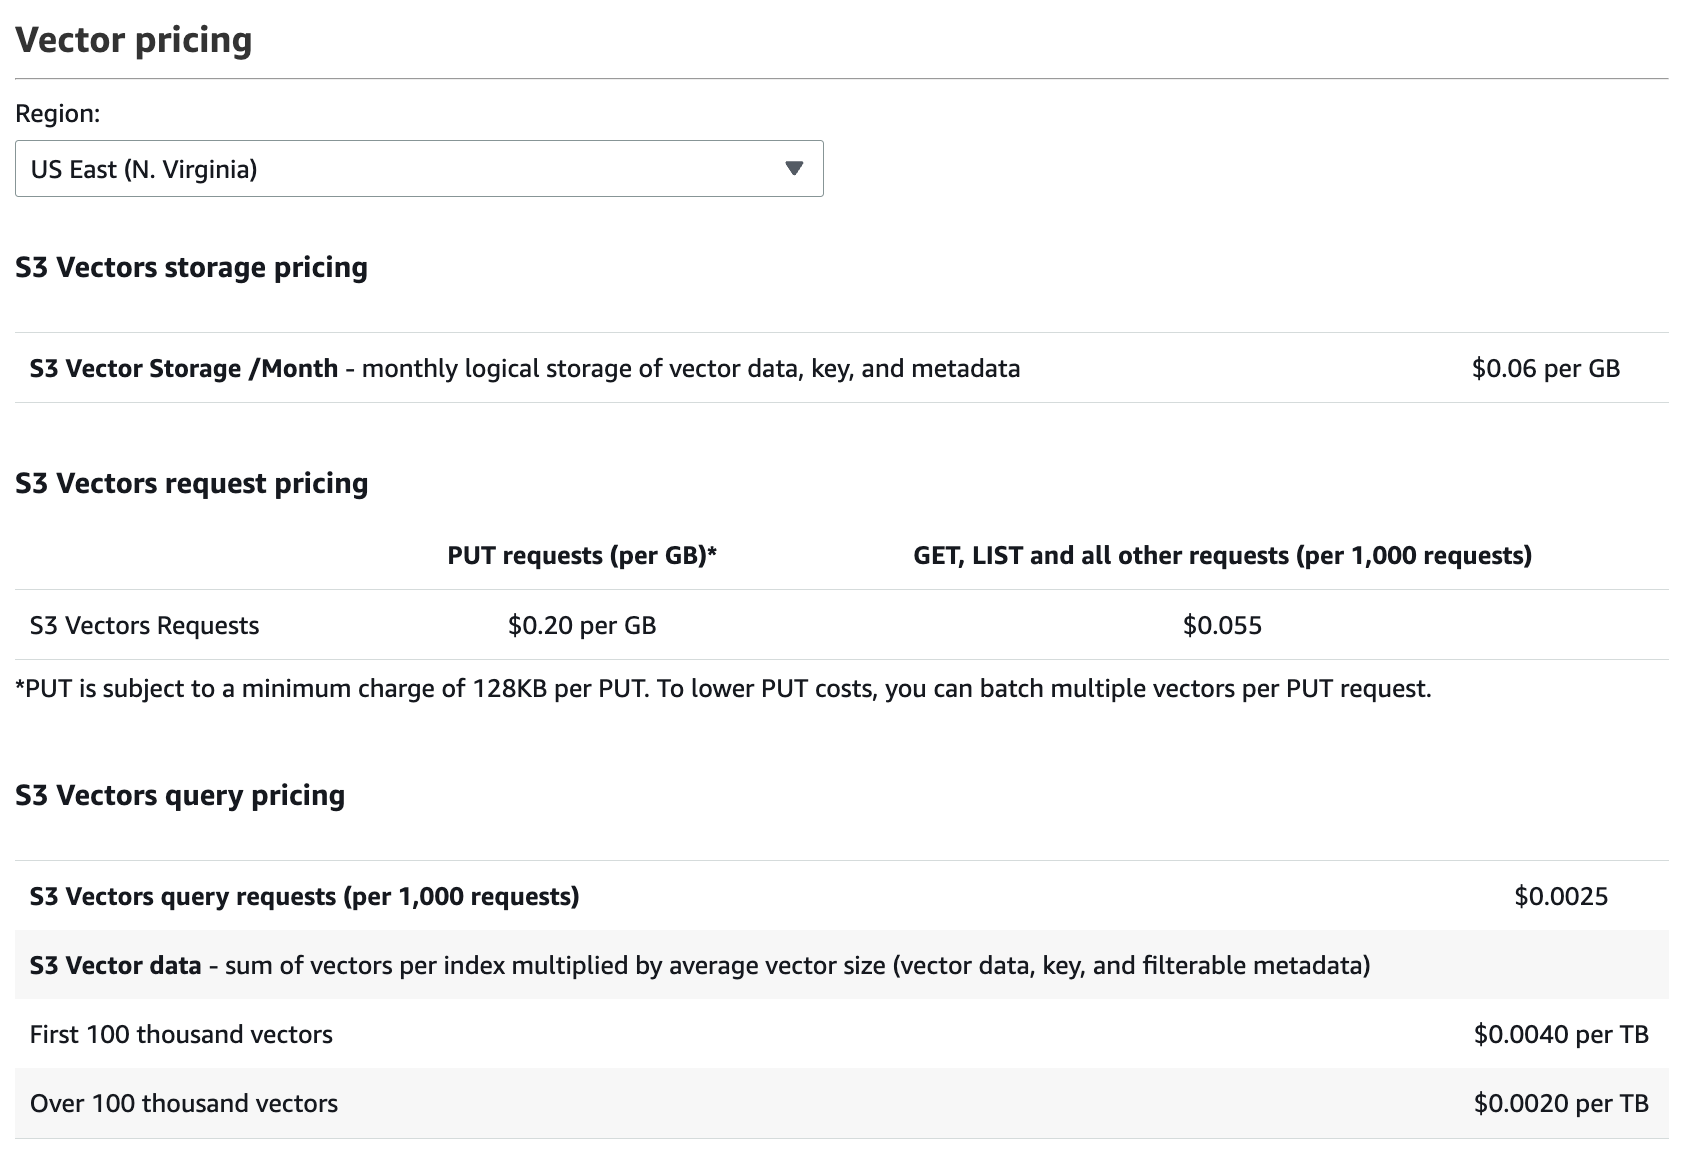Click the $0.20 per GB PUT price
The width and height of the screenshot is (1684, 1150).
[582, 626]
